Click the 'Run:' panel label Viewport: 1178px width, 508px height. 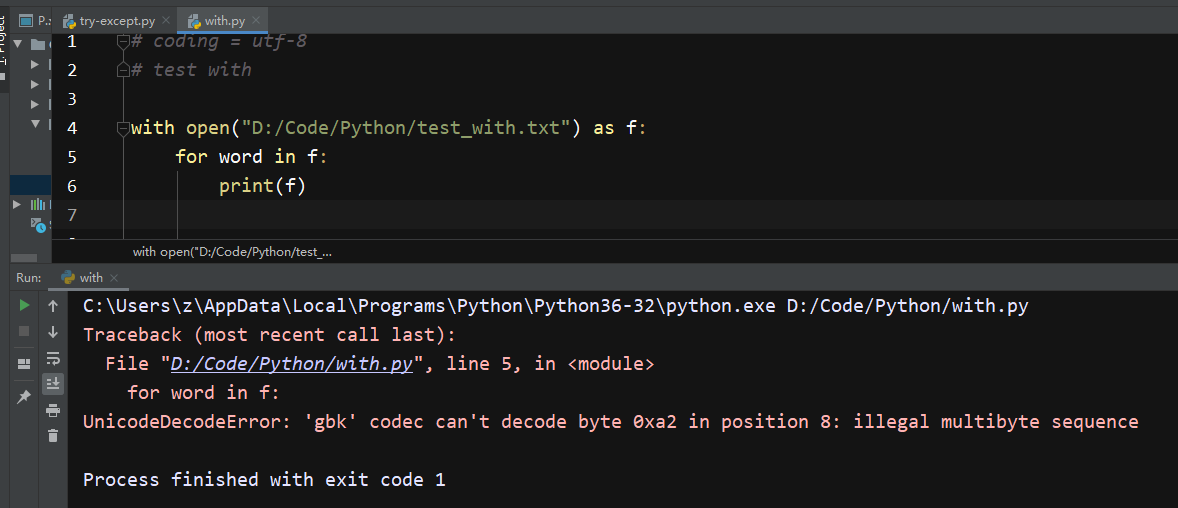tap(29, 278)
